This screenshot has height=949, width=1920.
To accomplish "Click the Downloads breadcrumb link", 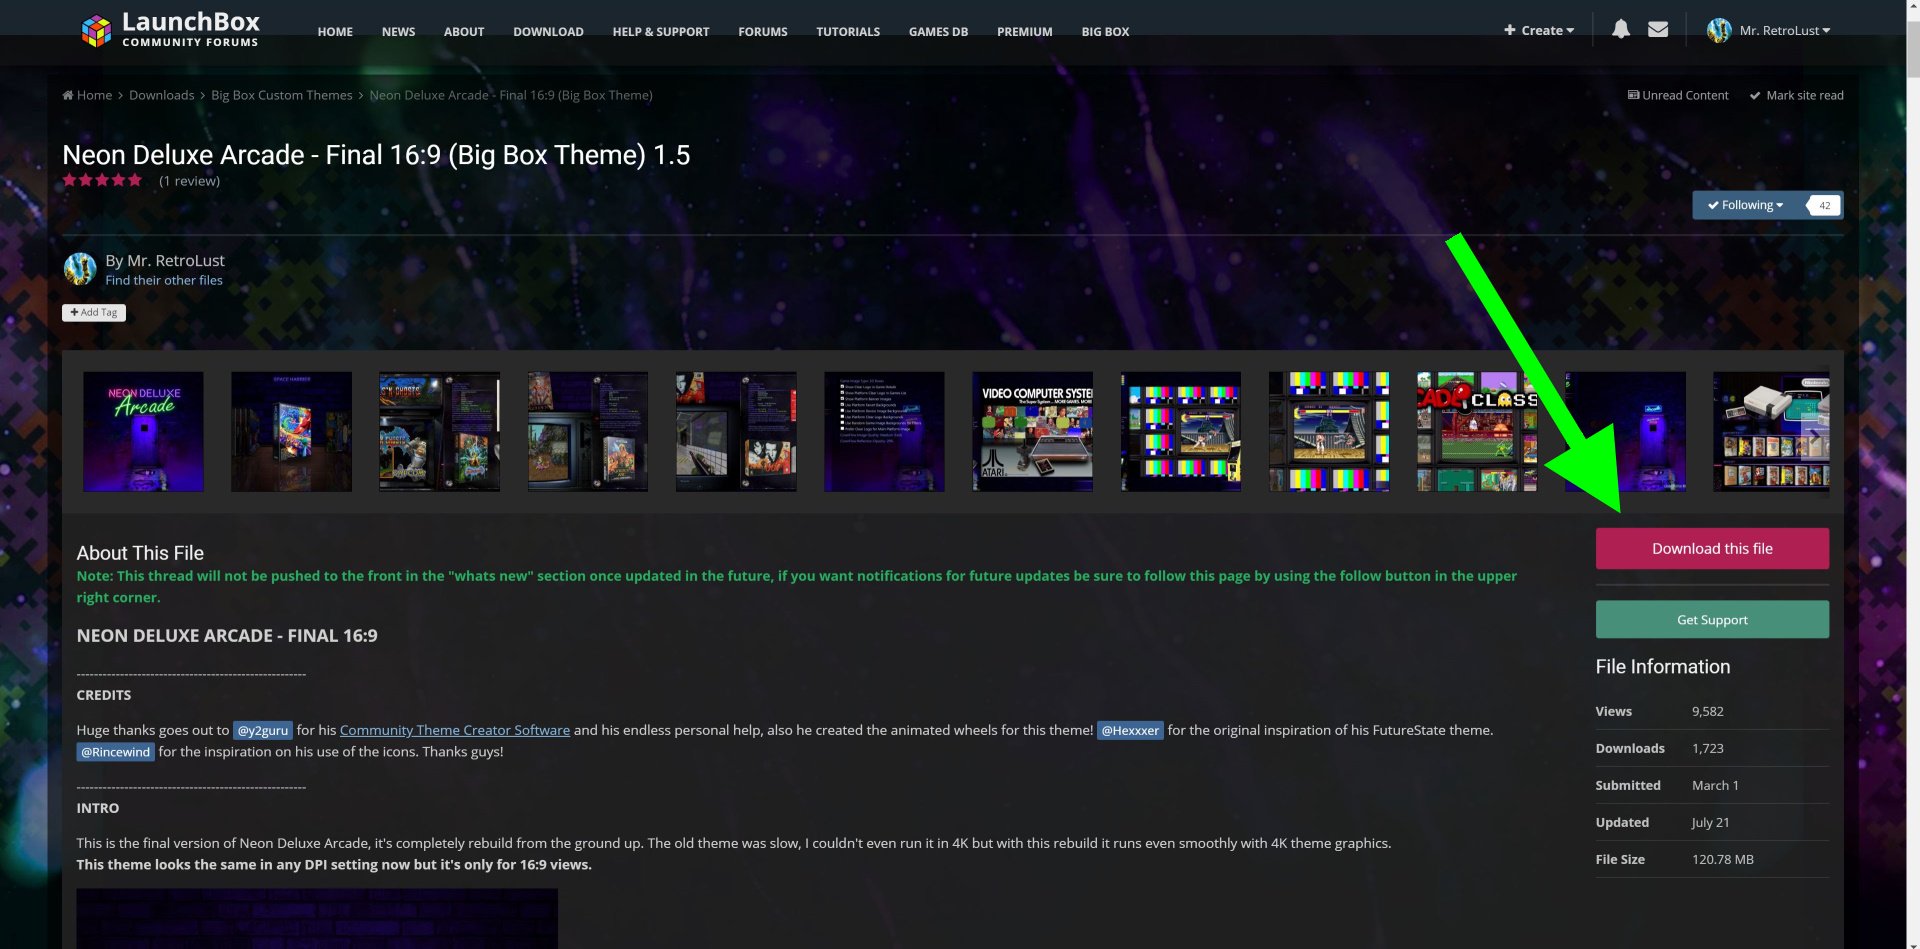I will 162,95.
